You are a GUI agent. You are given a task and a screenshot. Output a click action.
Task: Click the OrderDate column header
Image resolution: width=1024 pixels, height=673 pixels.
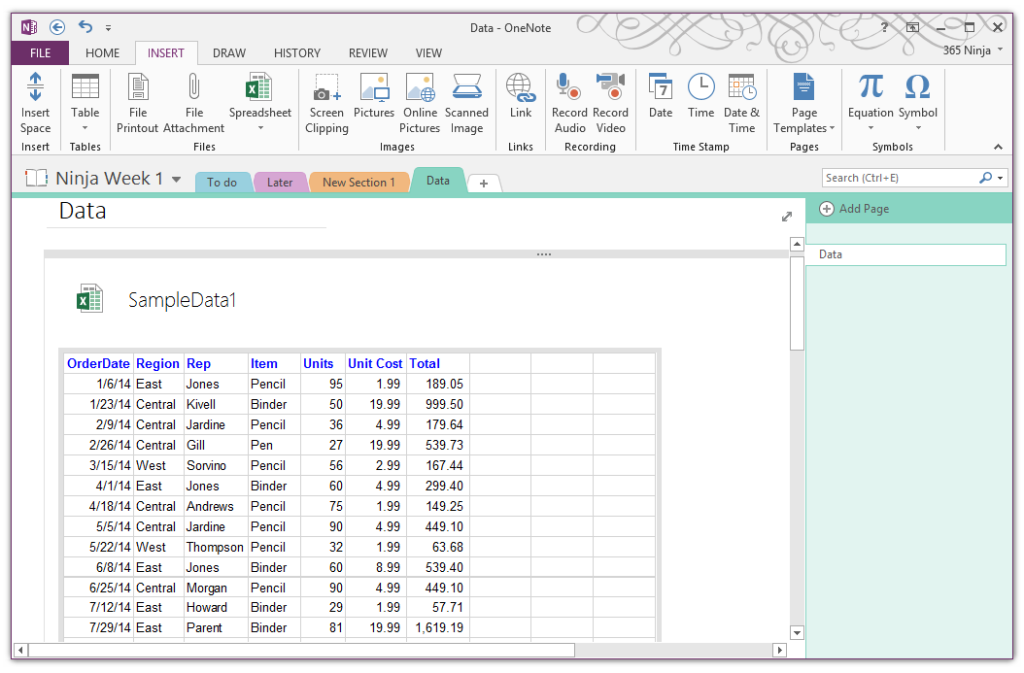pos(99,364)
